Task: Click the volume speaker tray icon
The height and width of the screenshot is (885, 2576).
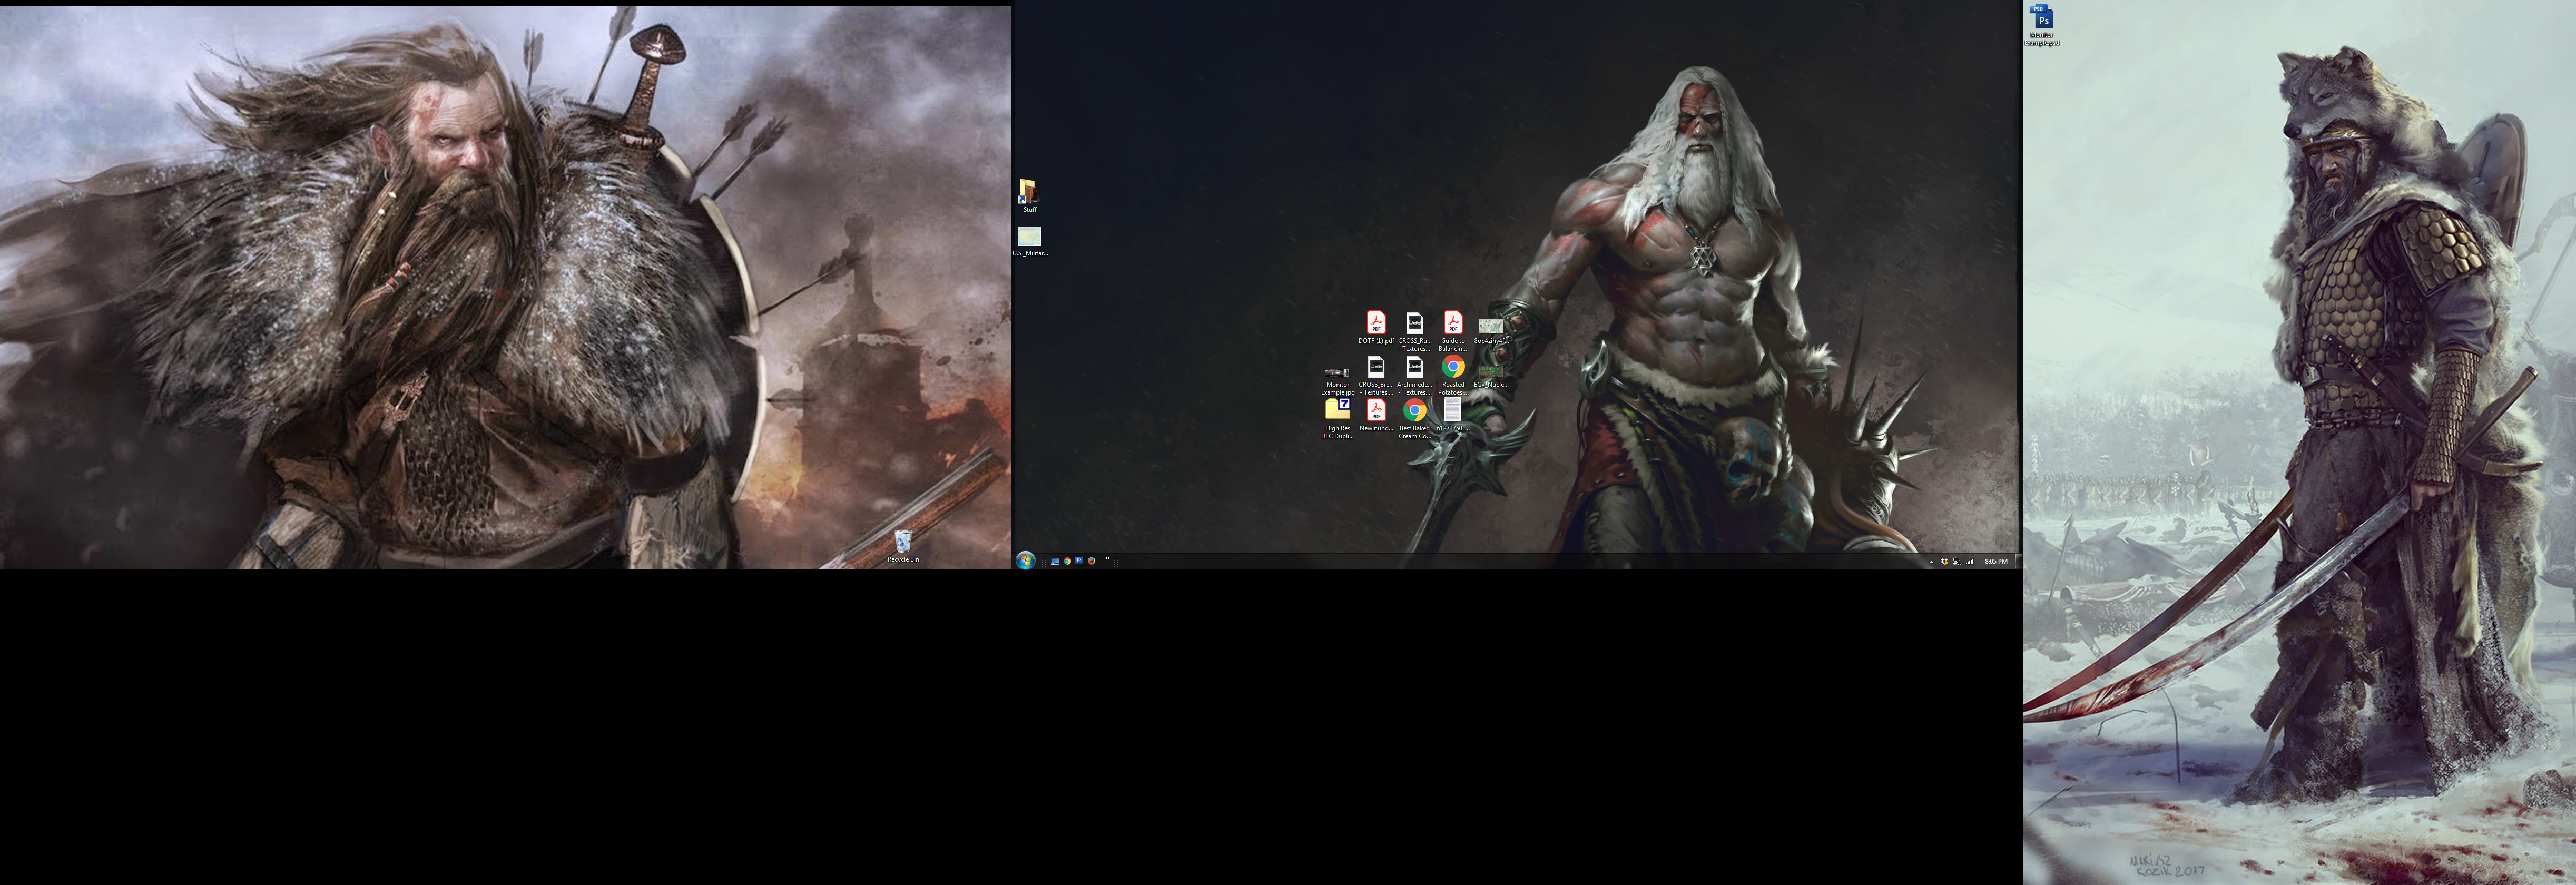Action: 1957,562
